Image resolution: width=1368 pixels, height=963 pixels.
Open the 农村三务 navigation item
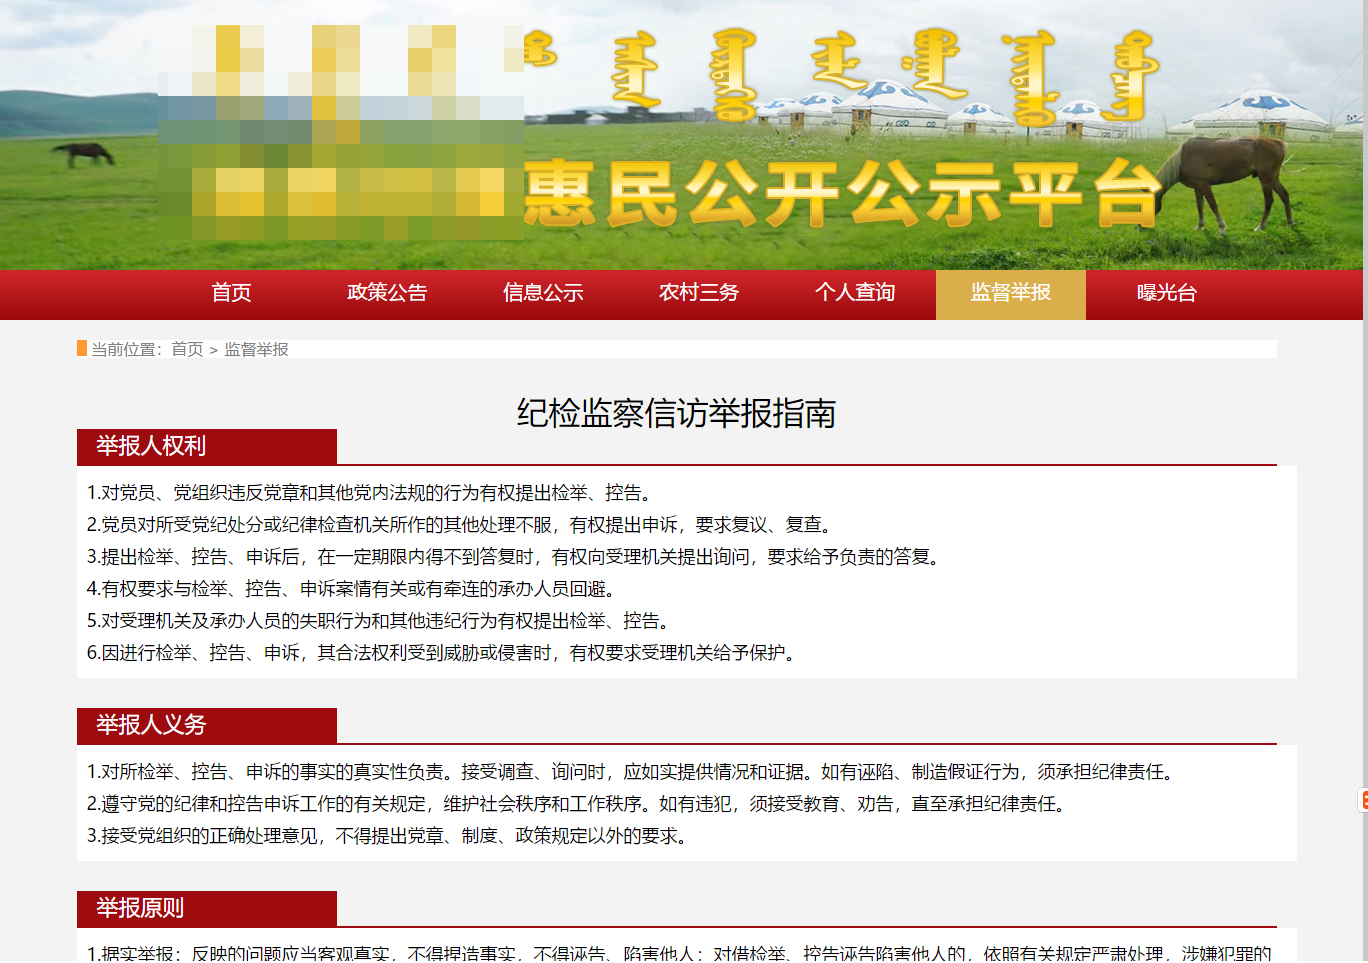pos(699,294)
